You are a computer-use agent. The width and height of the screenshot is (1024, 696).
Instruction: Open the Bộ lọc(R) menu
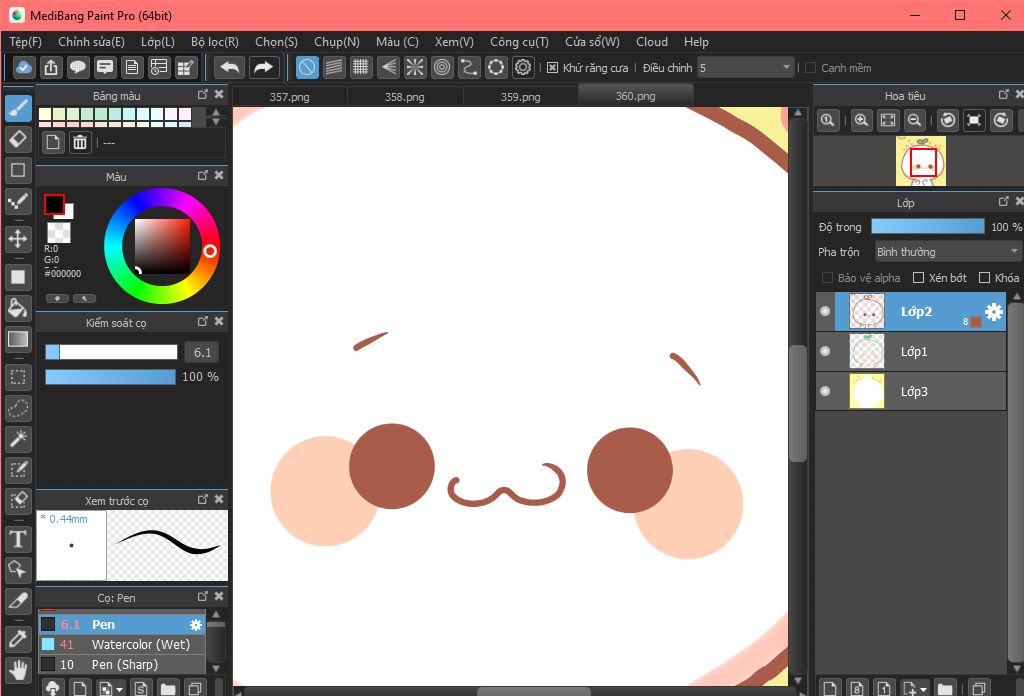tap(215, 42)
